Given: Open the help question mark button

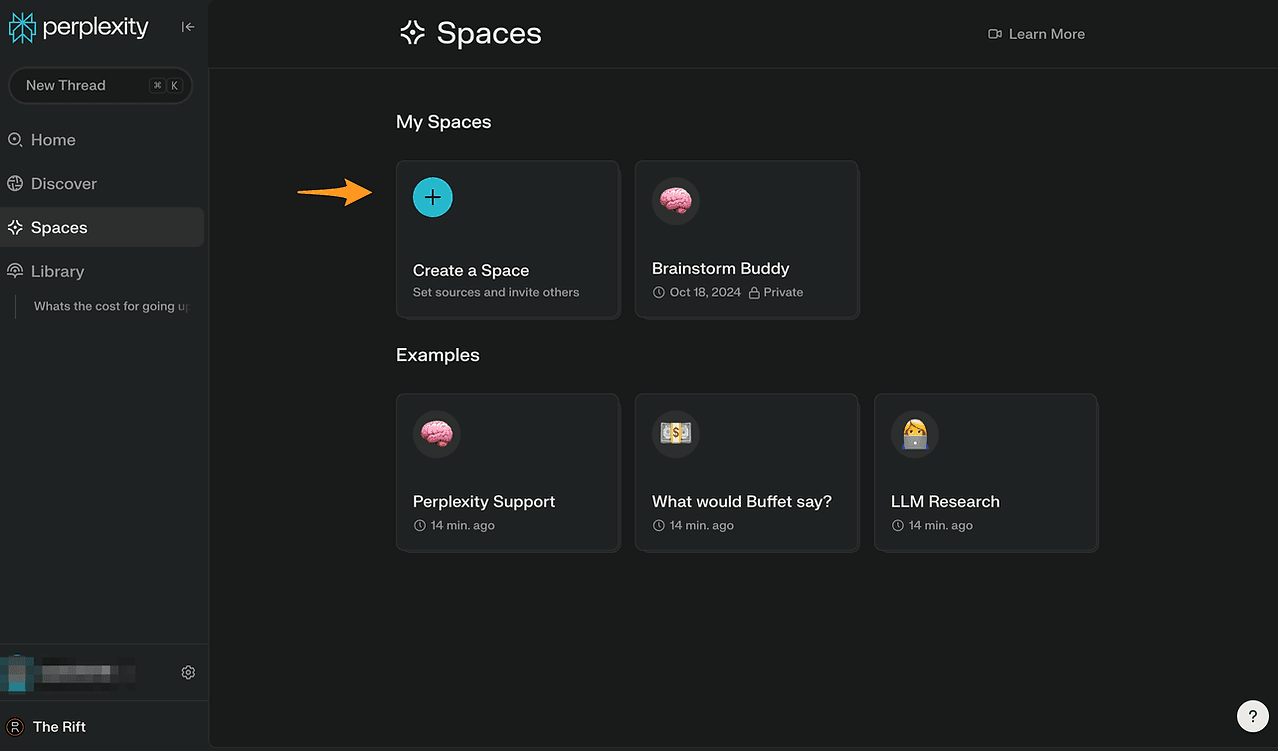Looking at the screenshot, I should click(x=1253, y=716).
